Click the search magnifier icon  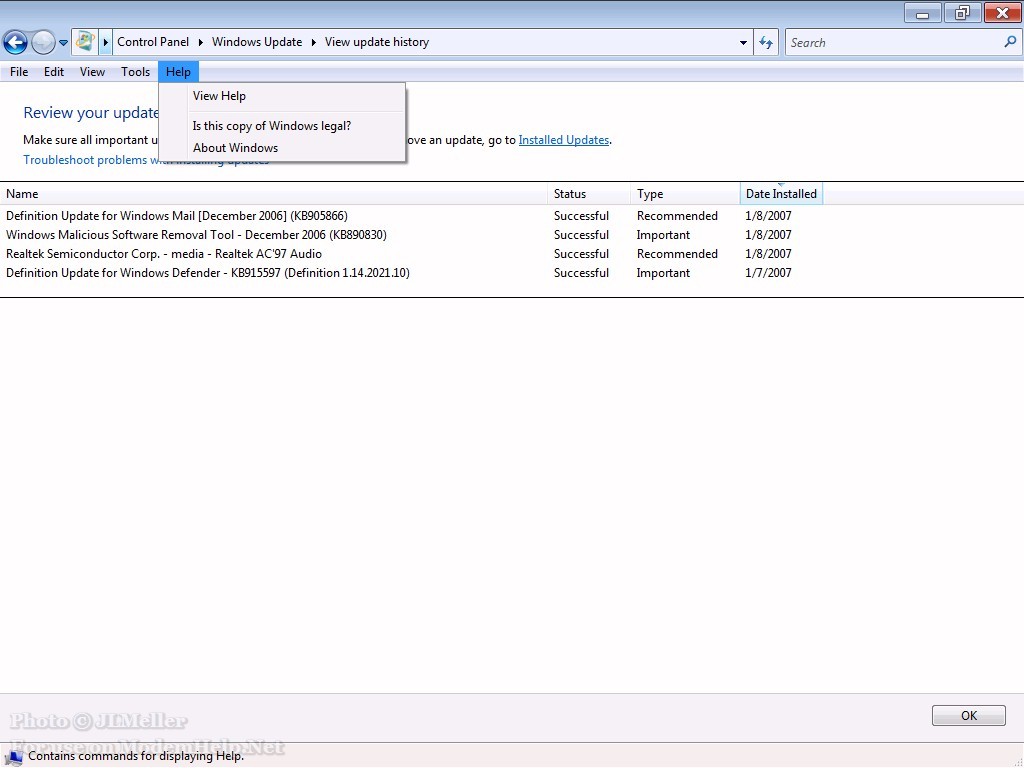click(1009, 42)
